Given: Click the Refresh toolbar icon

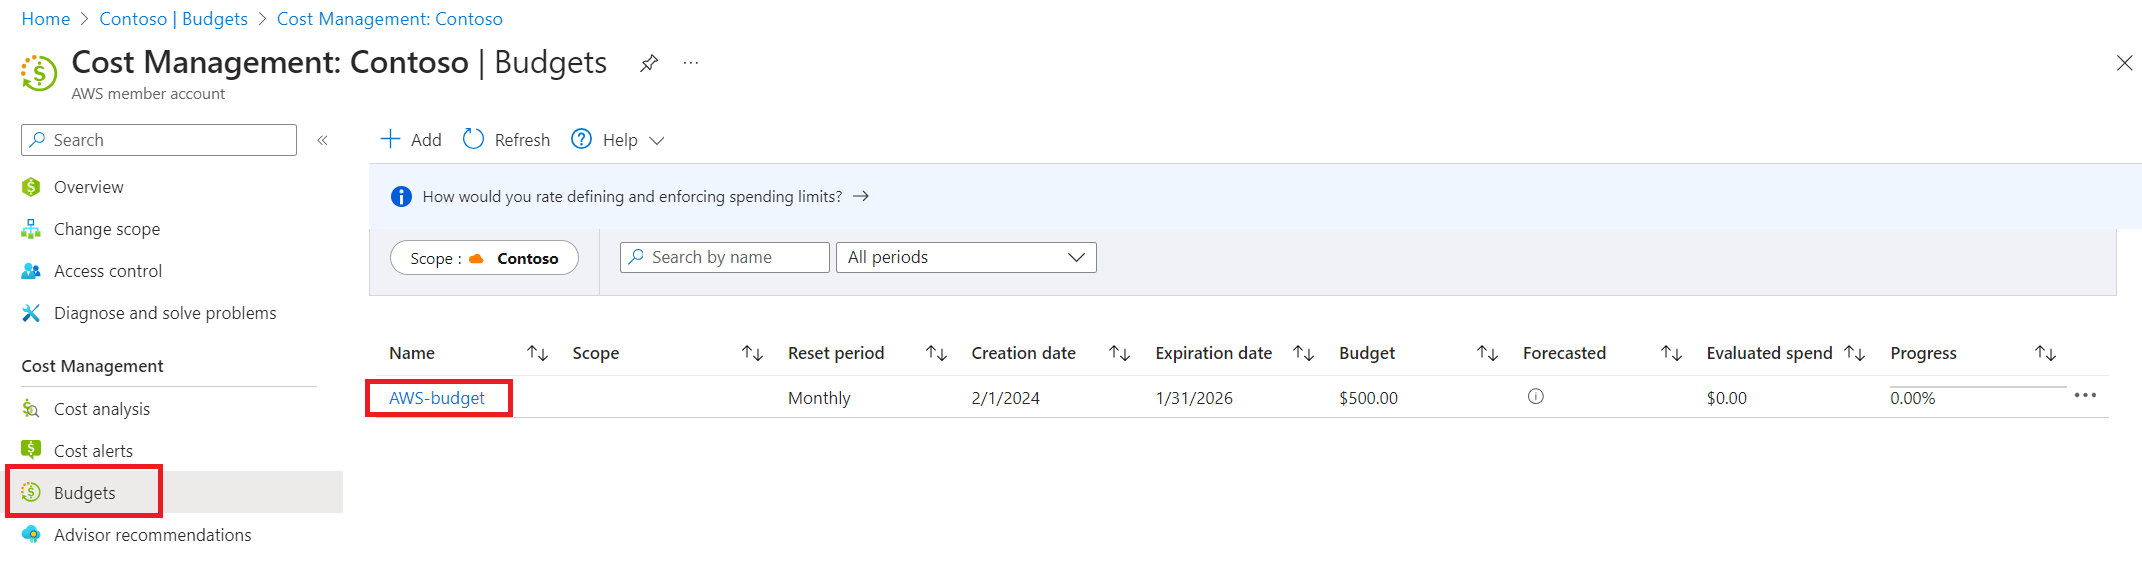Looking at the screenshot, I should coord(473,139).
